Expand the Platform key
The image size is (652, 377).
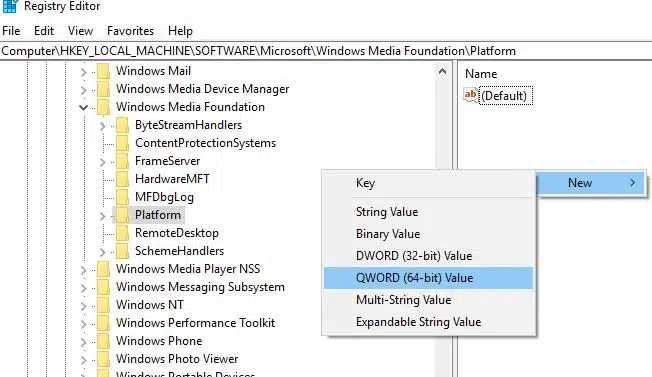pyautogui.click(x=103, y=216)
